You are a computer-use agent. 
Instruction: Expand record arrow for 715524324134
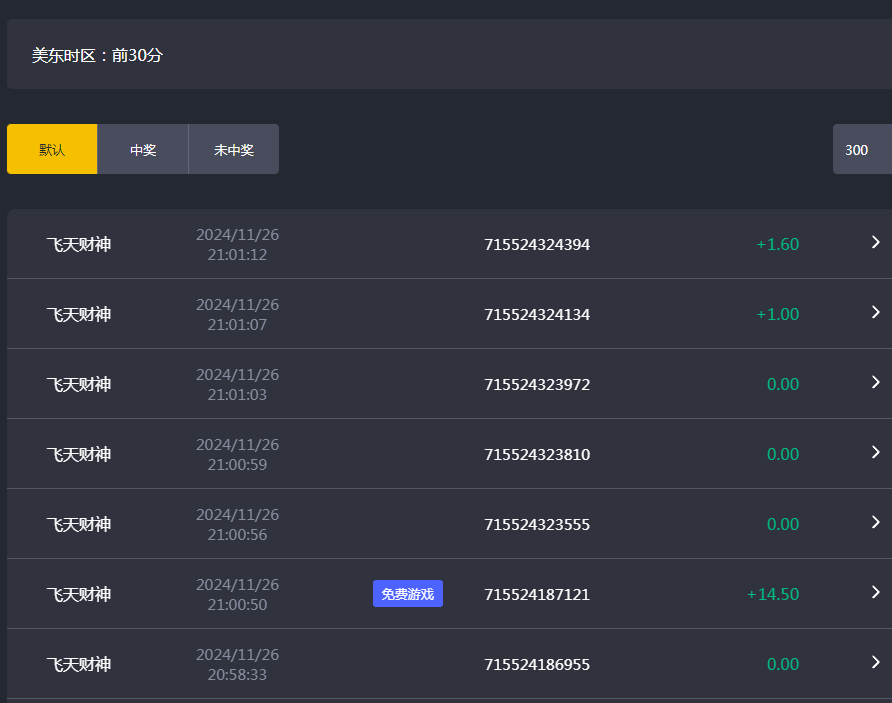point(875,313)
